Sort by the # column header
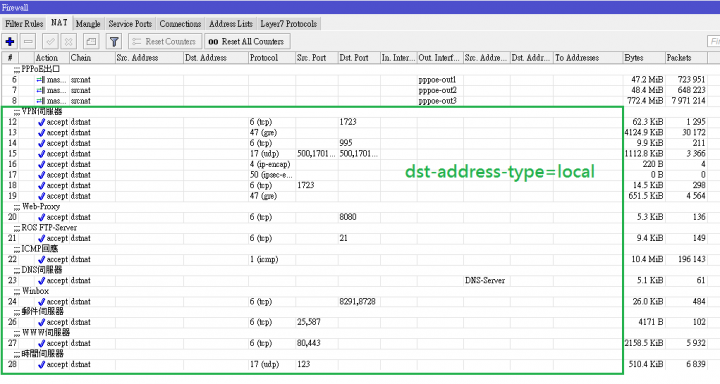This screenshot has width=720, height=384. coord(10,58)
